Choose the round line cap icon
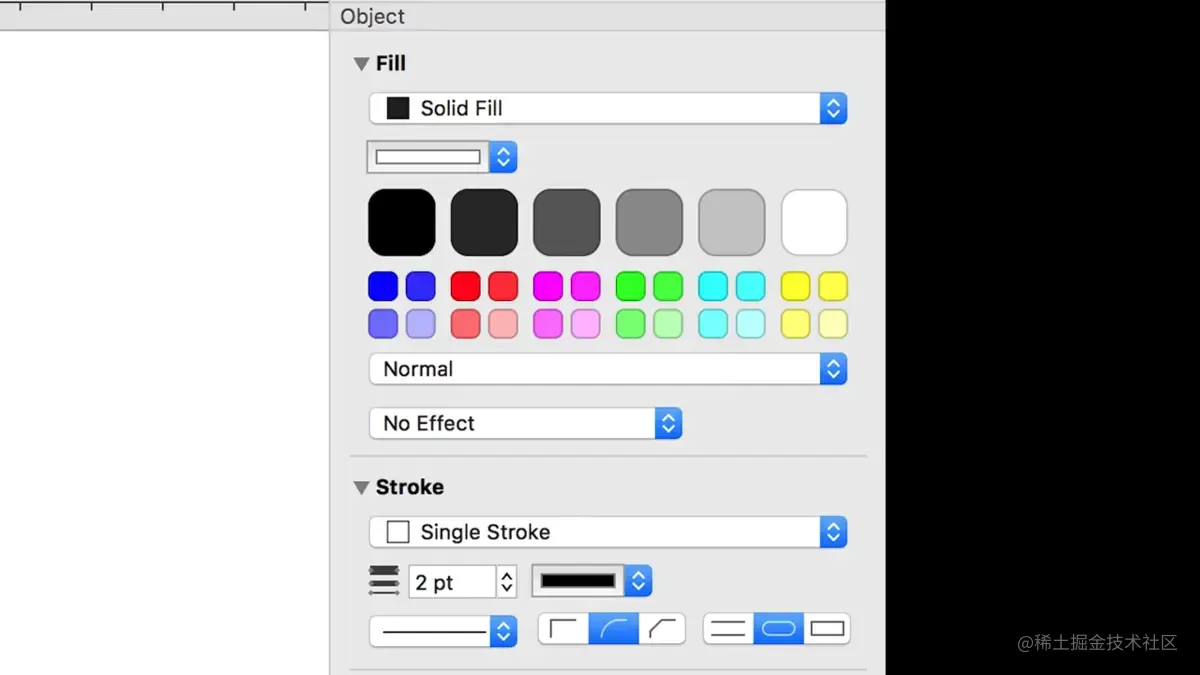Viewport: 1200px width, 675px height. (778, 629)
